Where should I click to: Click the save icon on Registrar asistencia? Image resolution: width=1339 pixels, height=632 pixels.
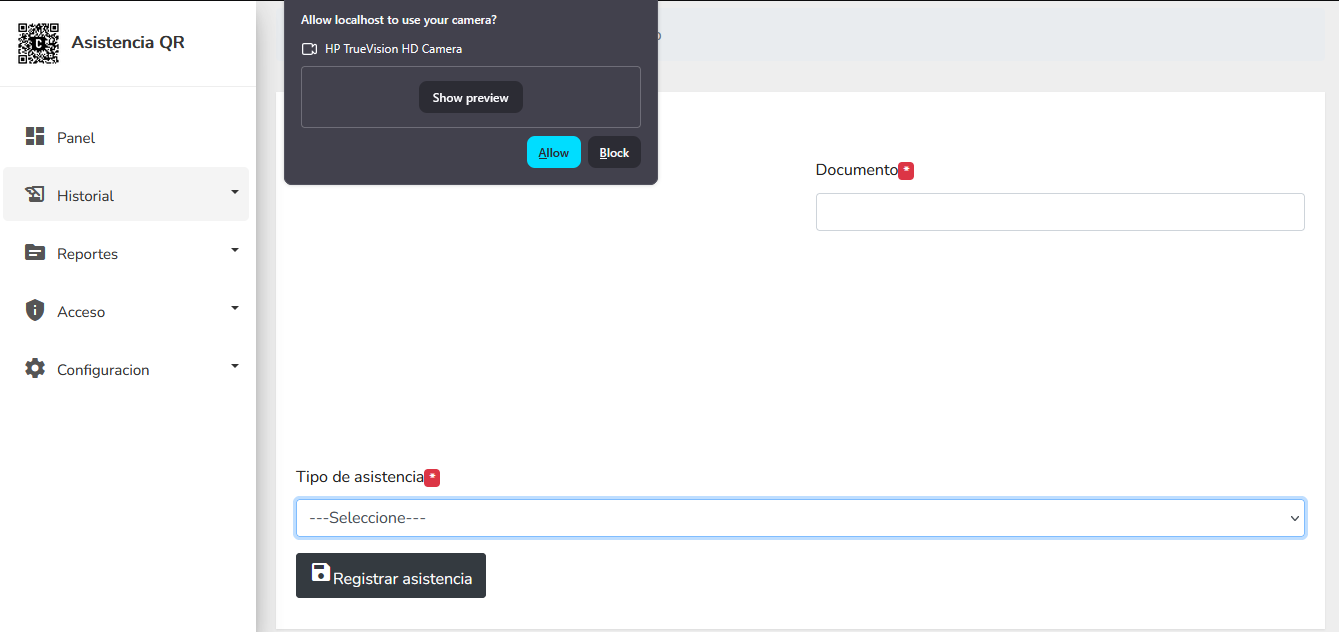[x=320, y=573]
